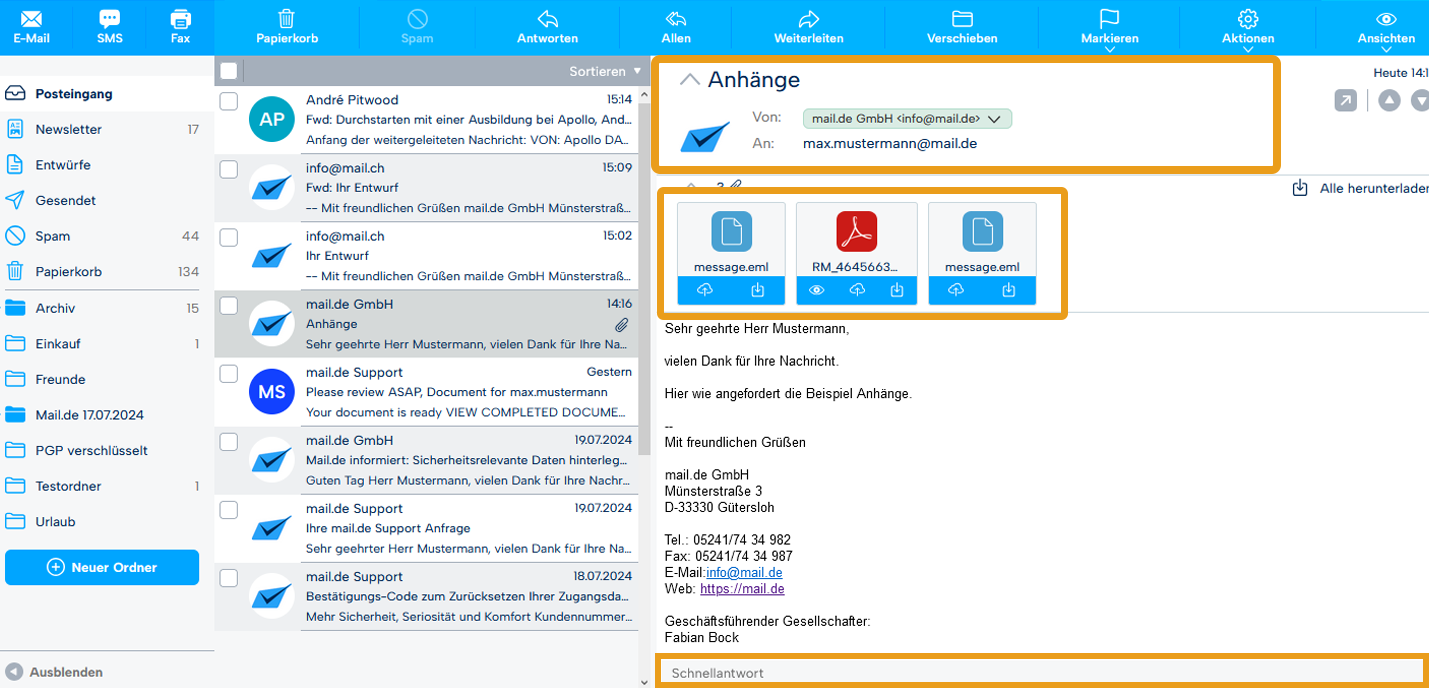
Task: Click the Papierkorb trash icon in toolbar
Action: tap(287, 18)
